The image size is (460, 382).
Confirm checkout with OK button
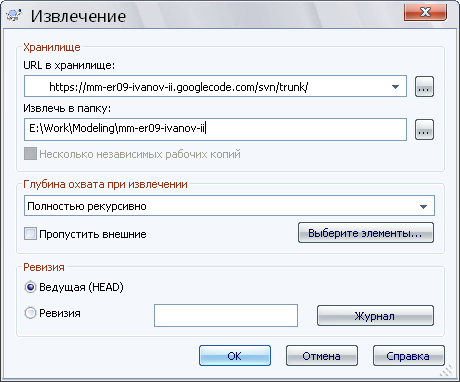235,356
